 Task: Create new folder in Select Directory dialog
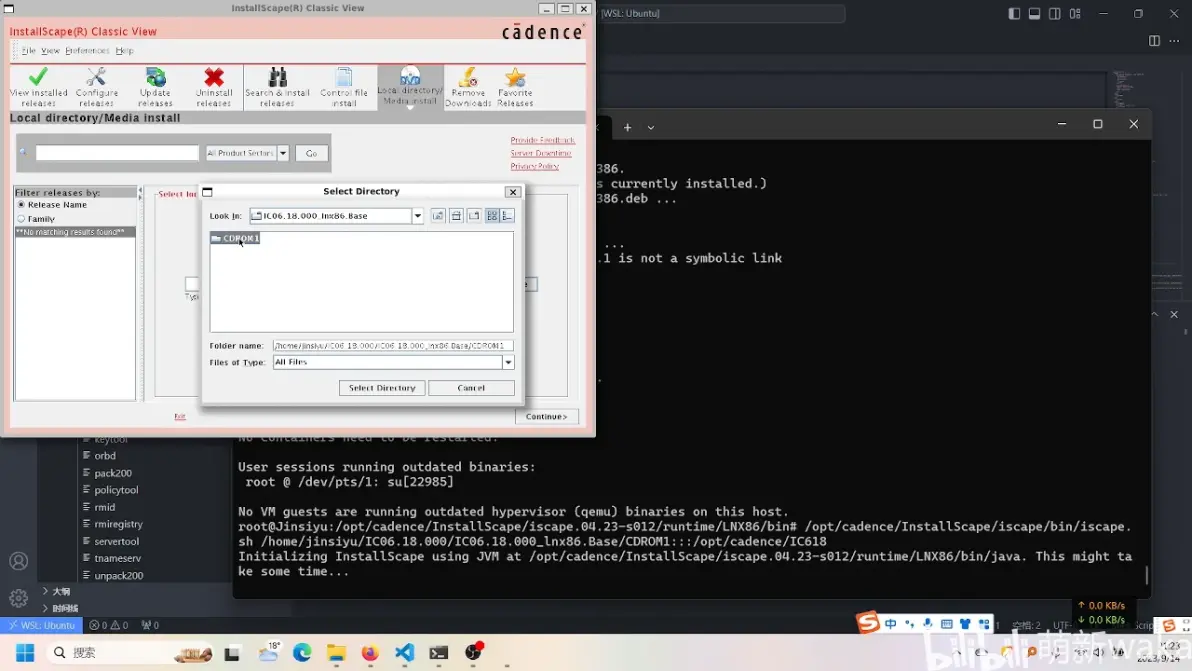(474, 216)
